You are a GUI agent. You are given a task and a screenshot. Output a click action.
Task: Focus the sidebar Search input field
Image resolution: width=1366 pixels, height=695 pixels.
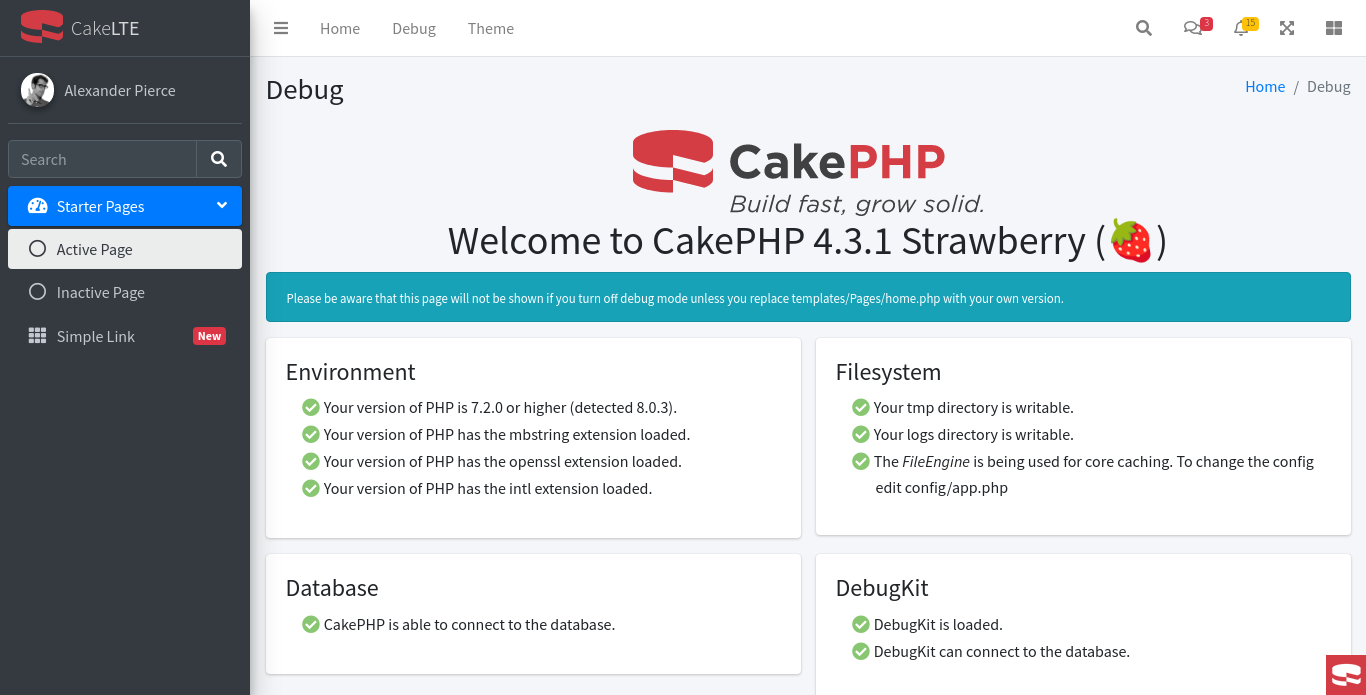102,159
